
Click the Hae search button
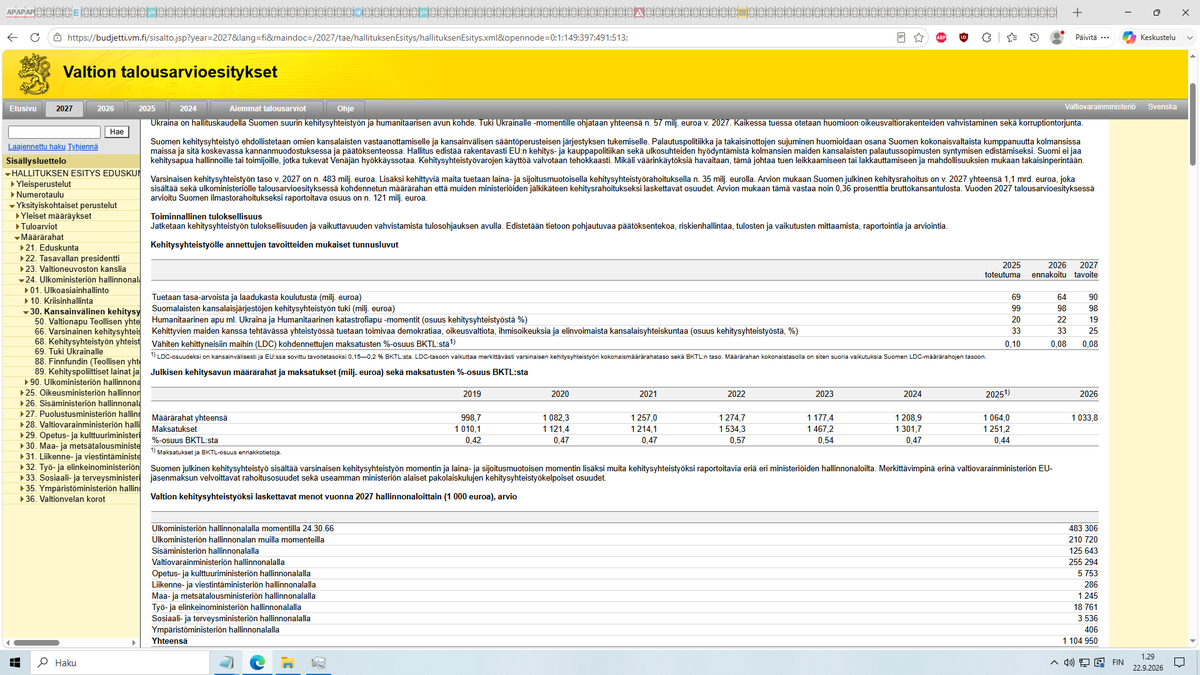click(116, 132)
